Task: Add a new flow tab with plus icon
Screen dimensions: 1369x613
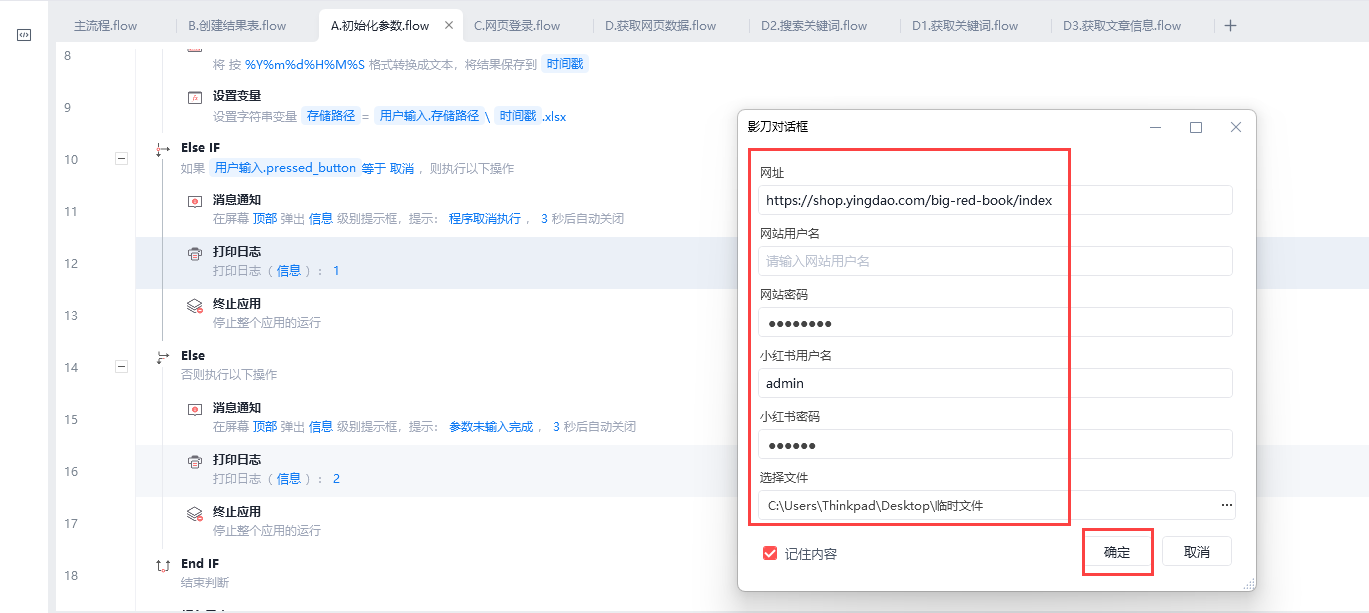Action: click(1230, 26)
